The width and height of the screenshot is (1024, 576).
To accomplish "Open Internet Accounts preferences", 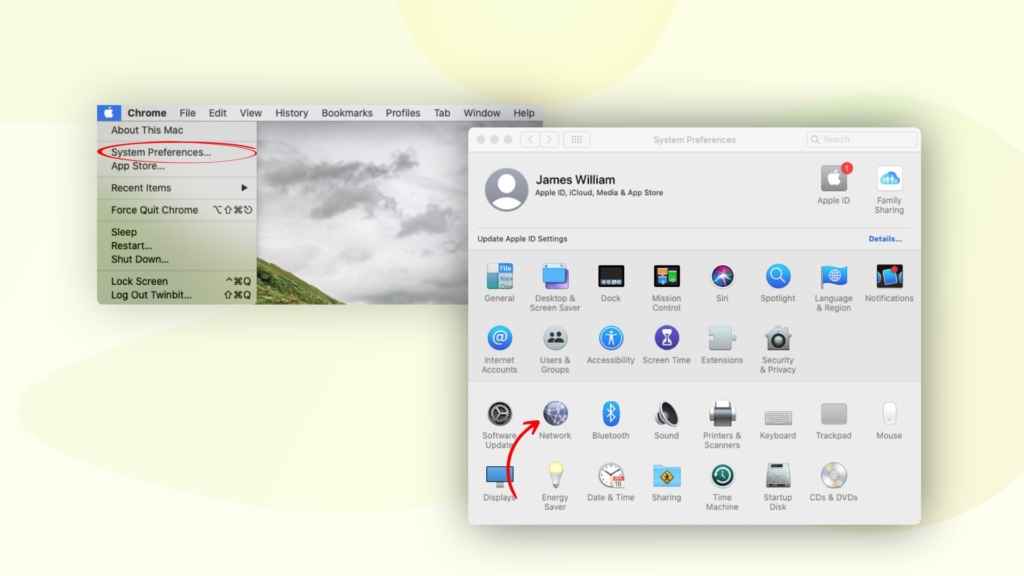I will coord(500,349).
